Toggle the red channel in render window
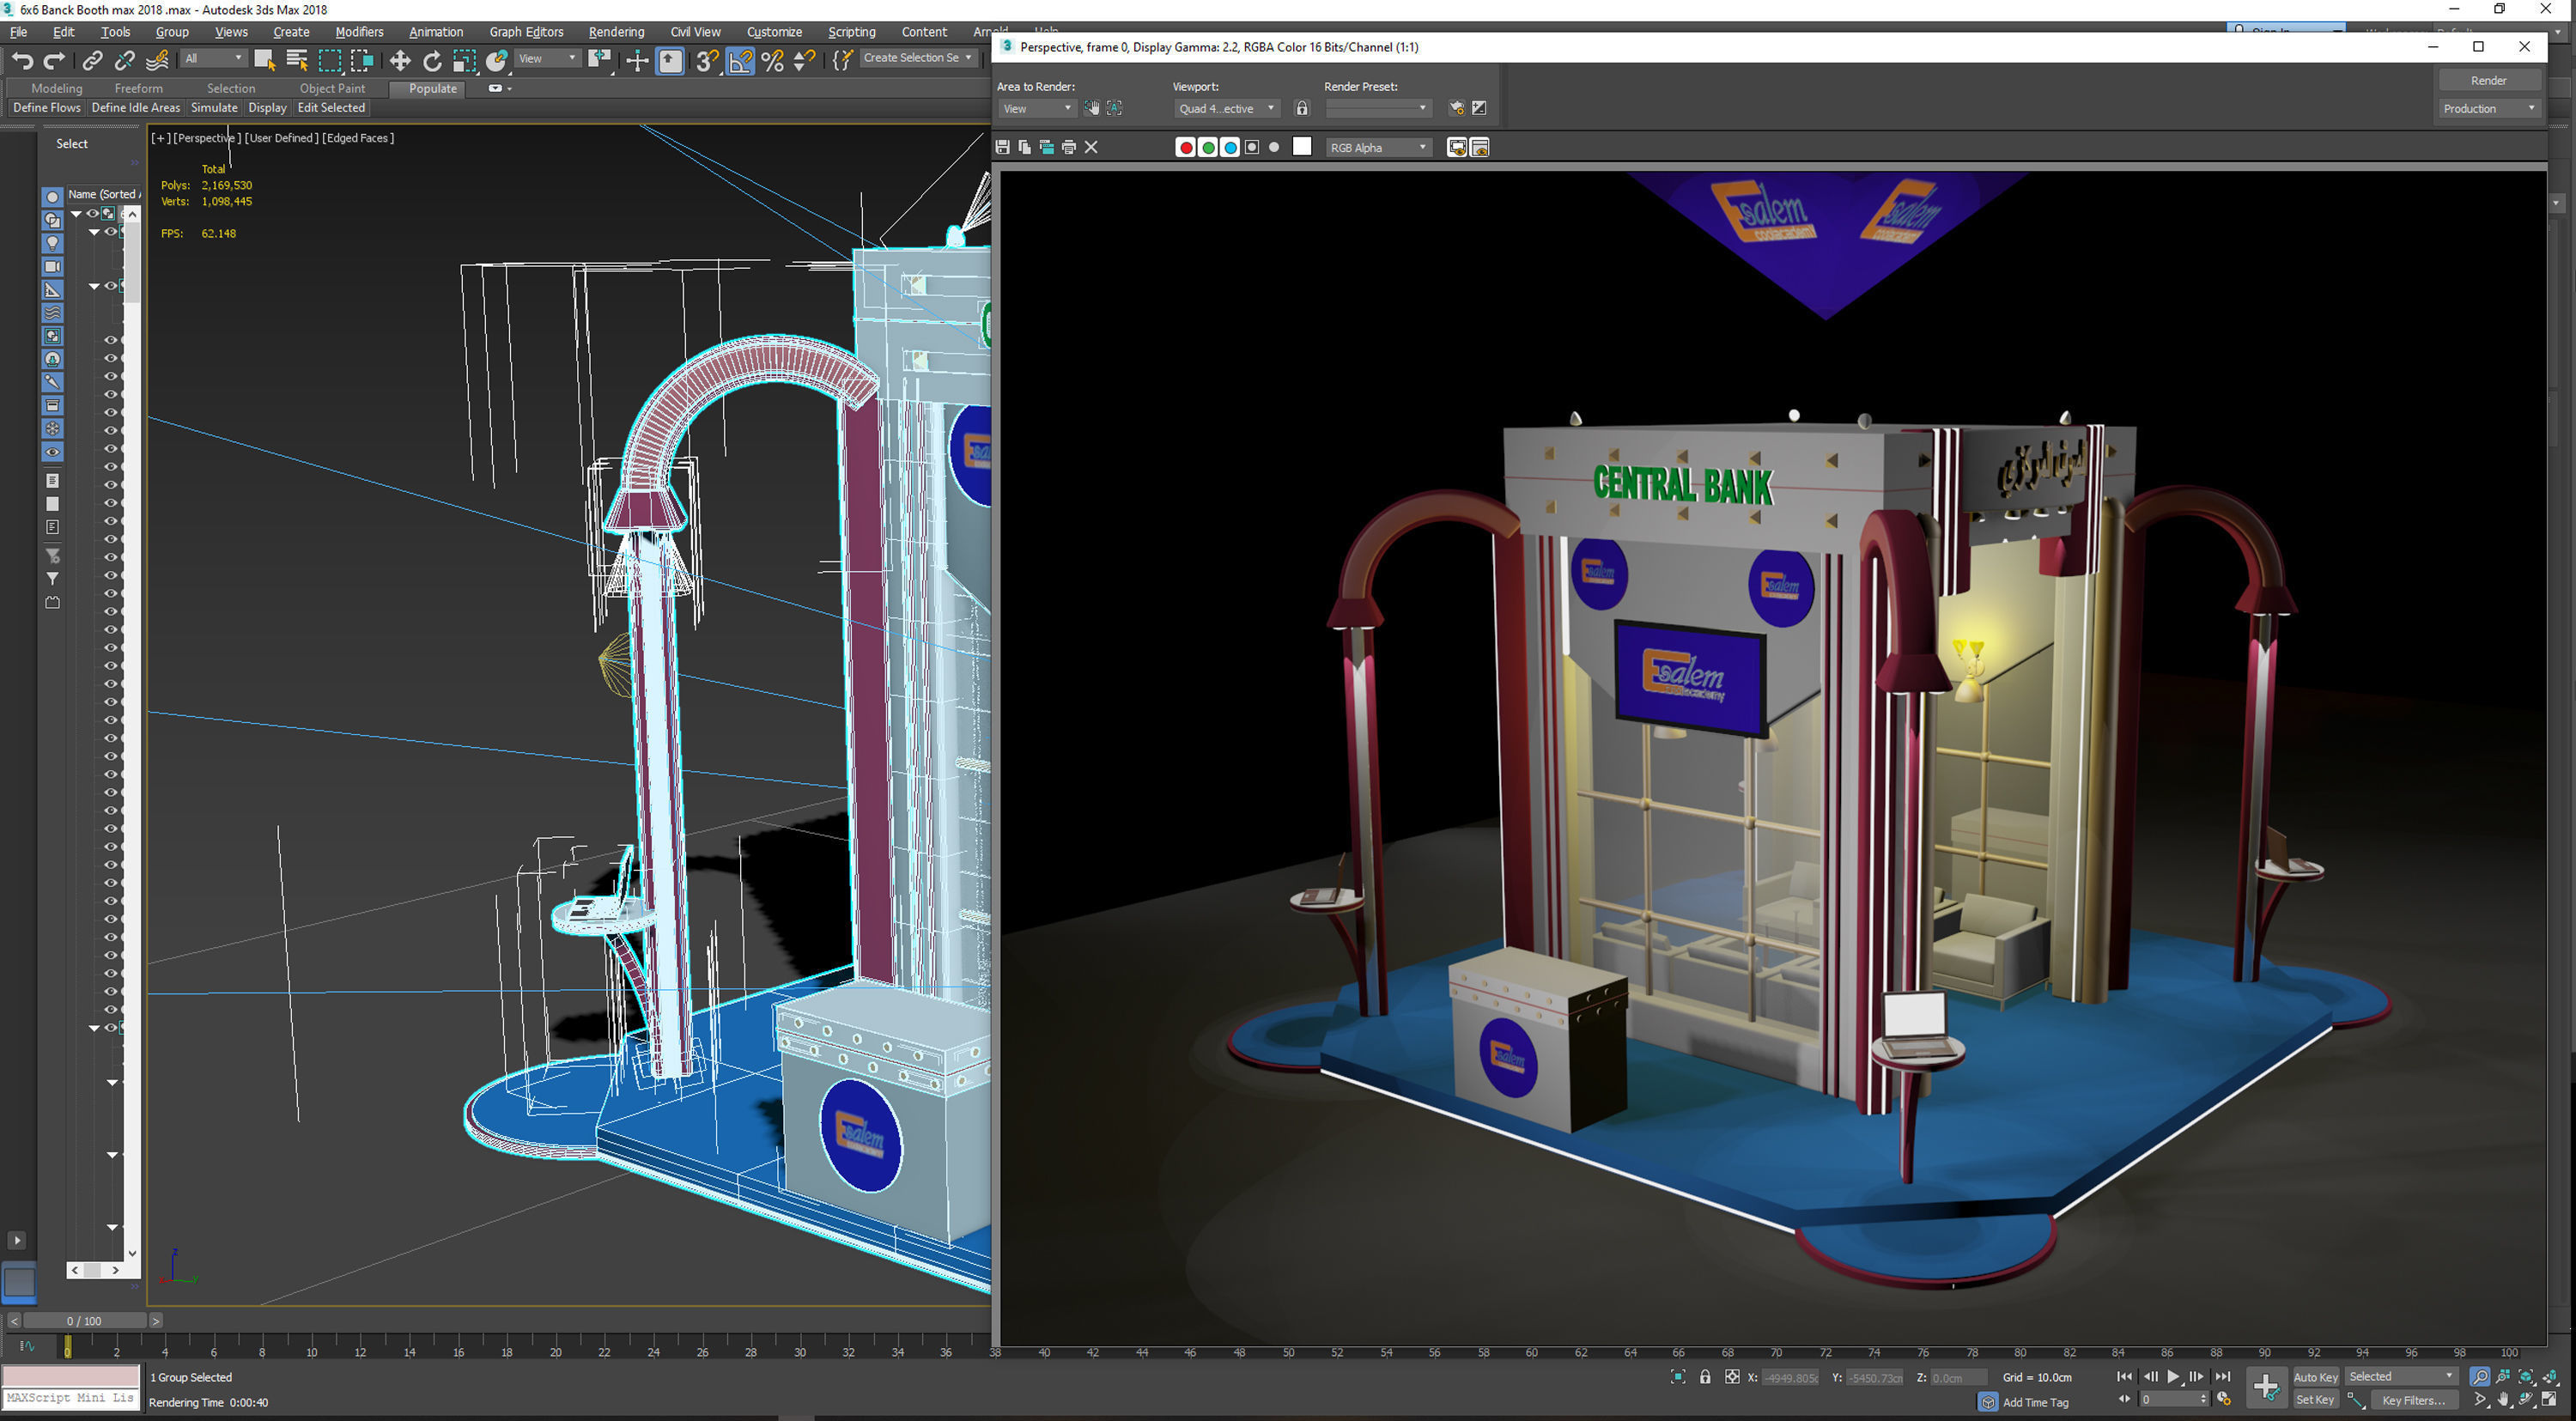The height and width of the screenshot is (1421, 2576). 1186,147
